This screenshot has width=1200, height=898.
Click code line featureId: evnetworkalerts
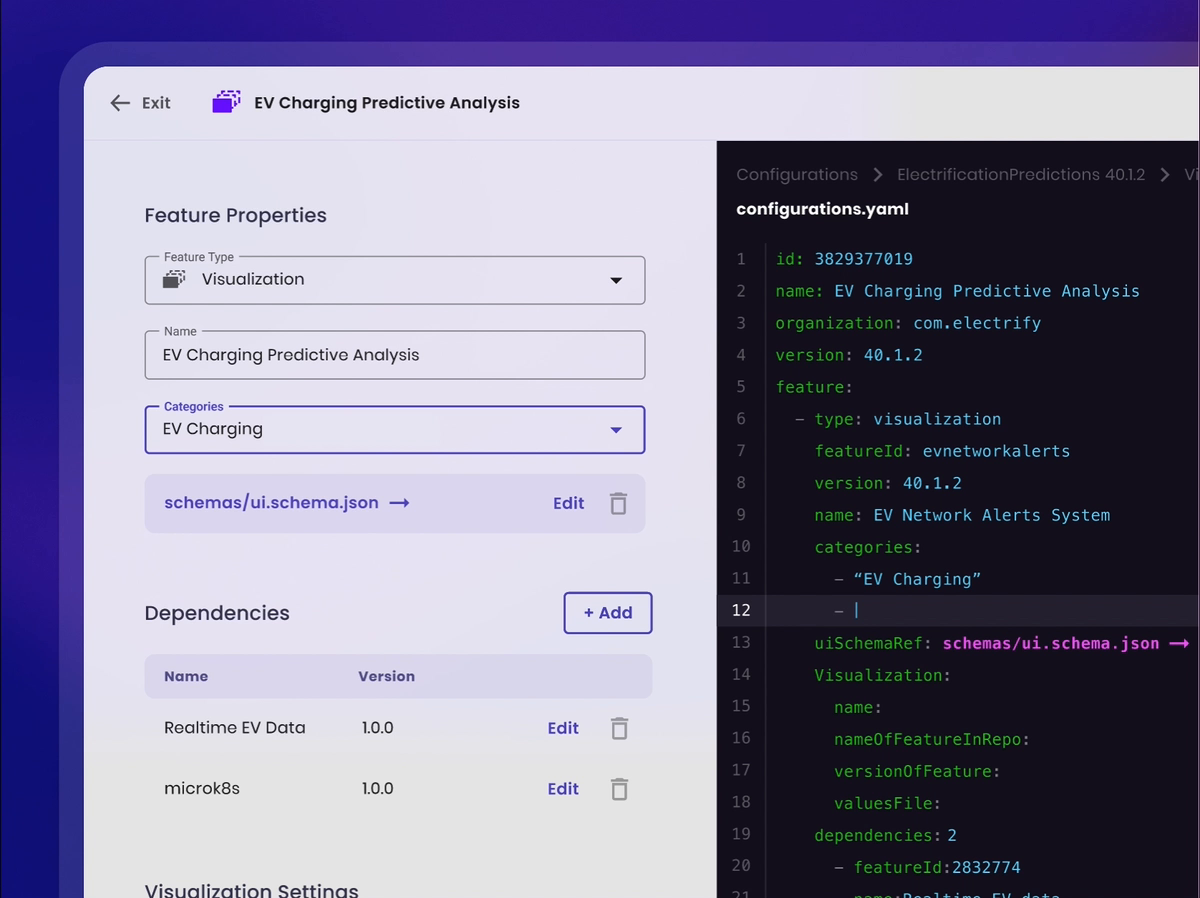pyautogui.click(x=942, y=451)
